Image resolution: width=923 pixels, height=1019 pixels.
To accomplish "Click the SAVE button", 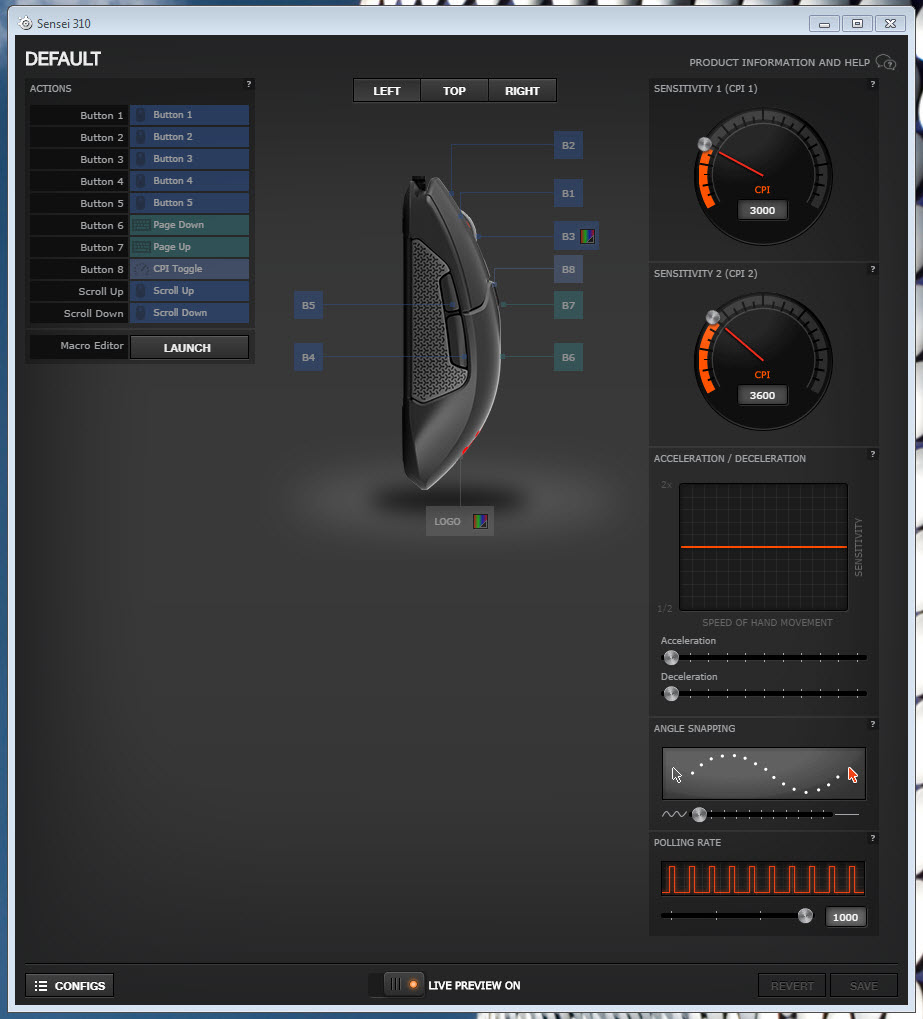I will 864,985.
